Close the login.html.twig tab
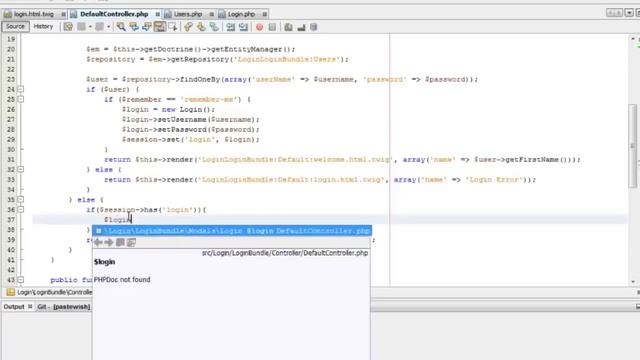 tap(63, 14)
